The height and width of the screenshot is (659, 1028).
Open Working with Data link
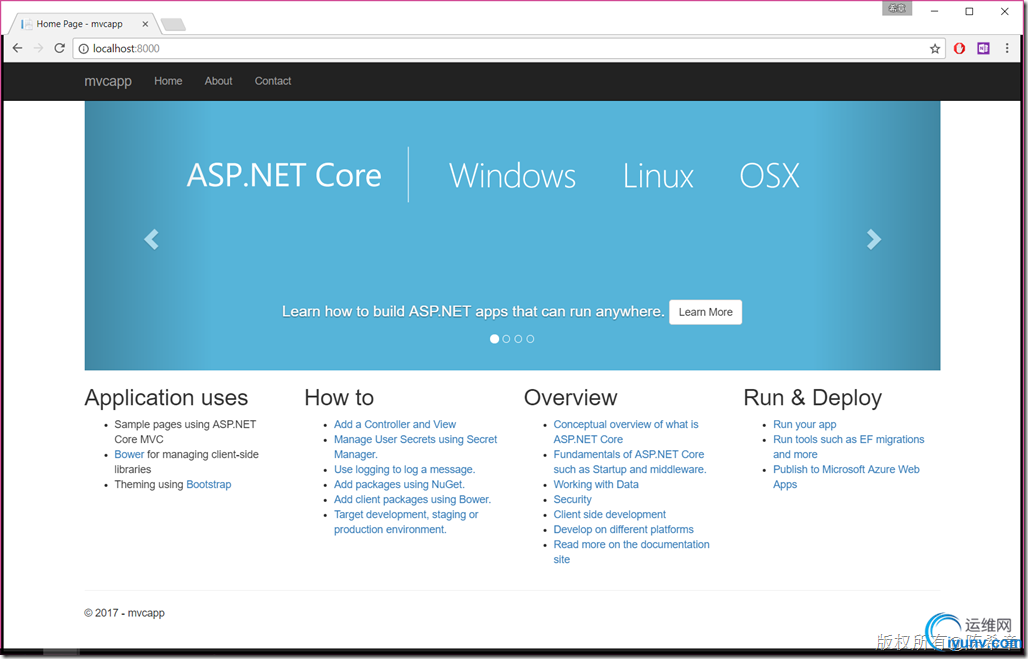coord(596,485)
